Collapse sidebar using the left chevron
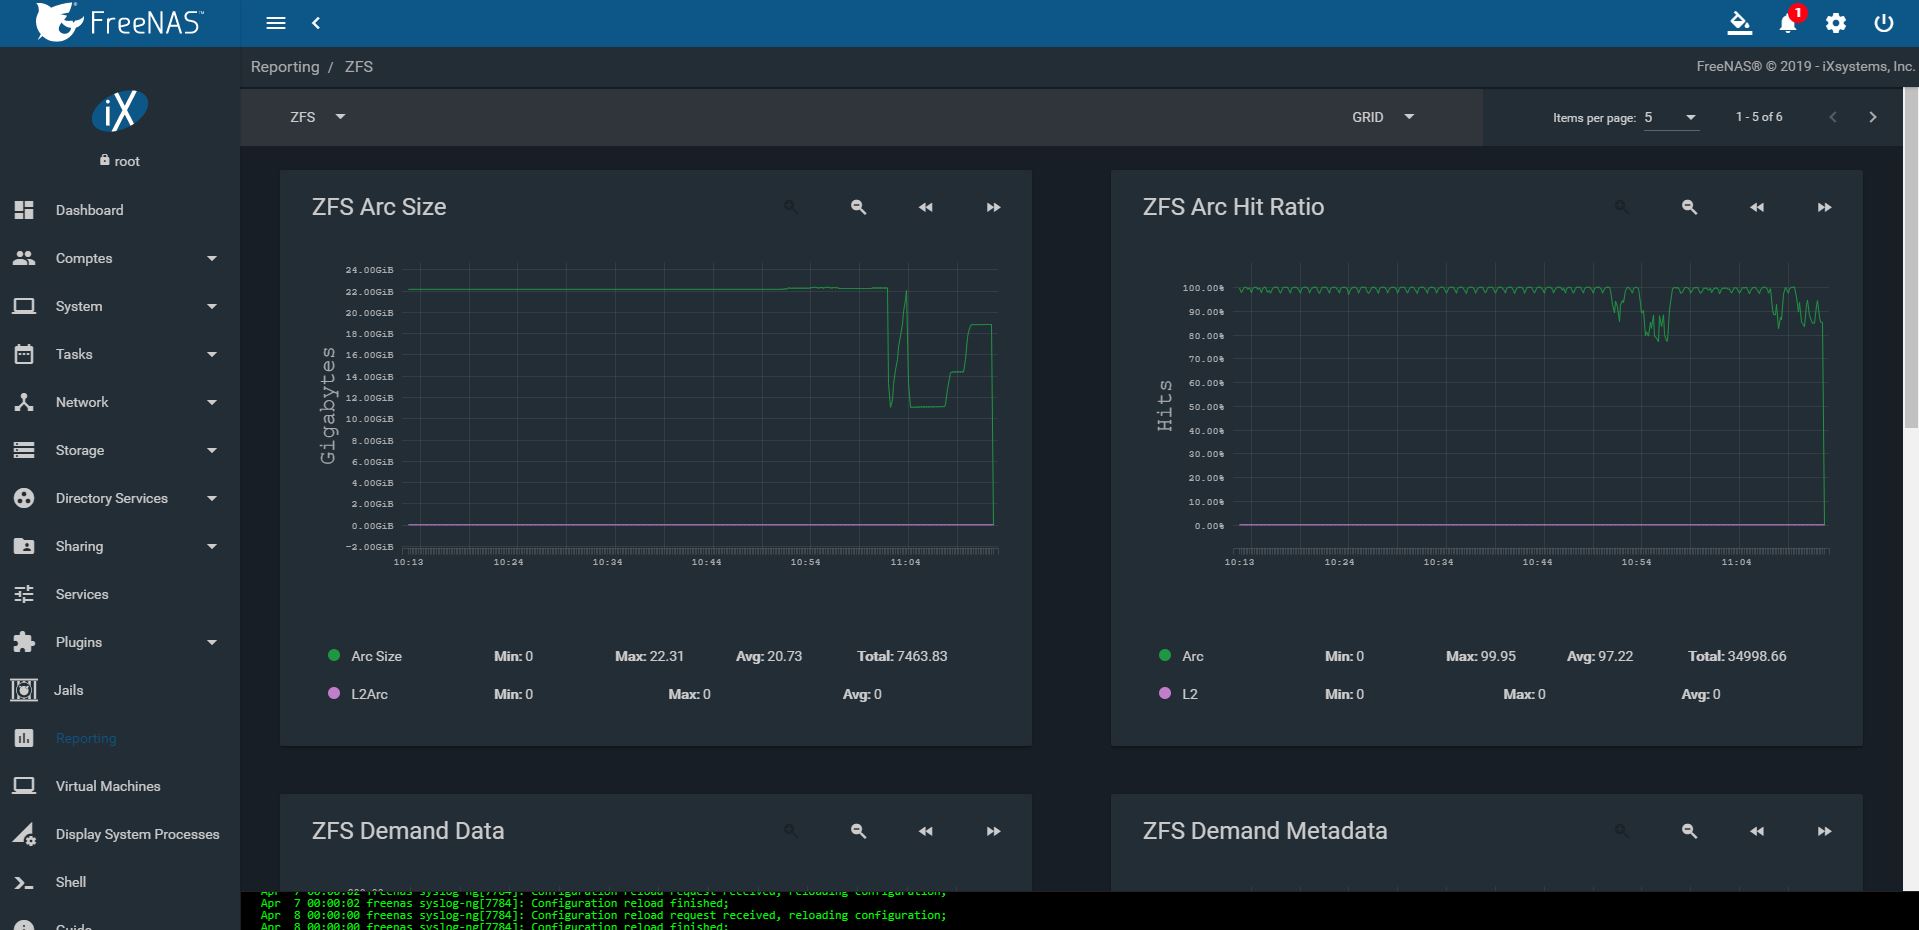This screenshot has width=1919, height=930. (316, 23)
